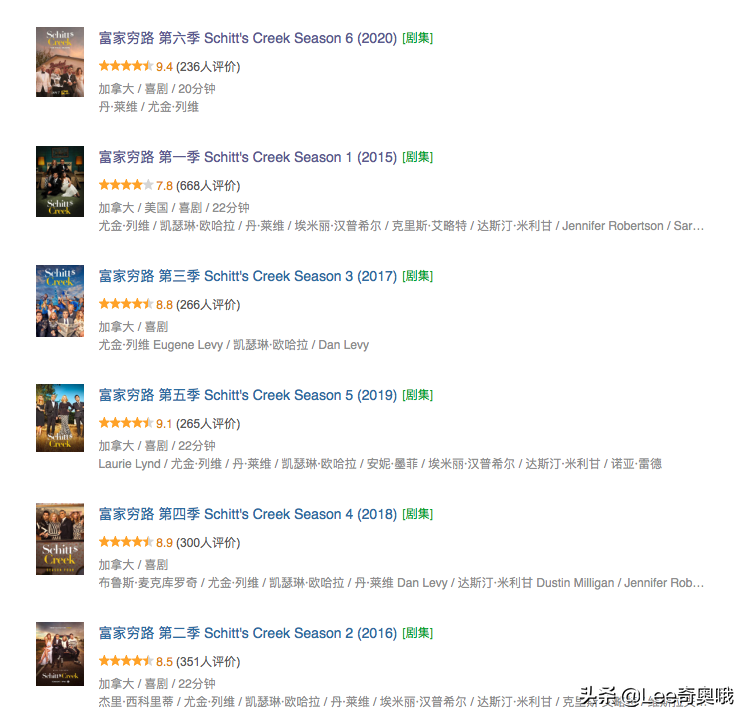Open 富家穷路 第三季 Season 3 (2017) title link
The height and width of the screenshot is (722, 750).
pos(247,277)
